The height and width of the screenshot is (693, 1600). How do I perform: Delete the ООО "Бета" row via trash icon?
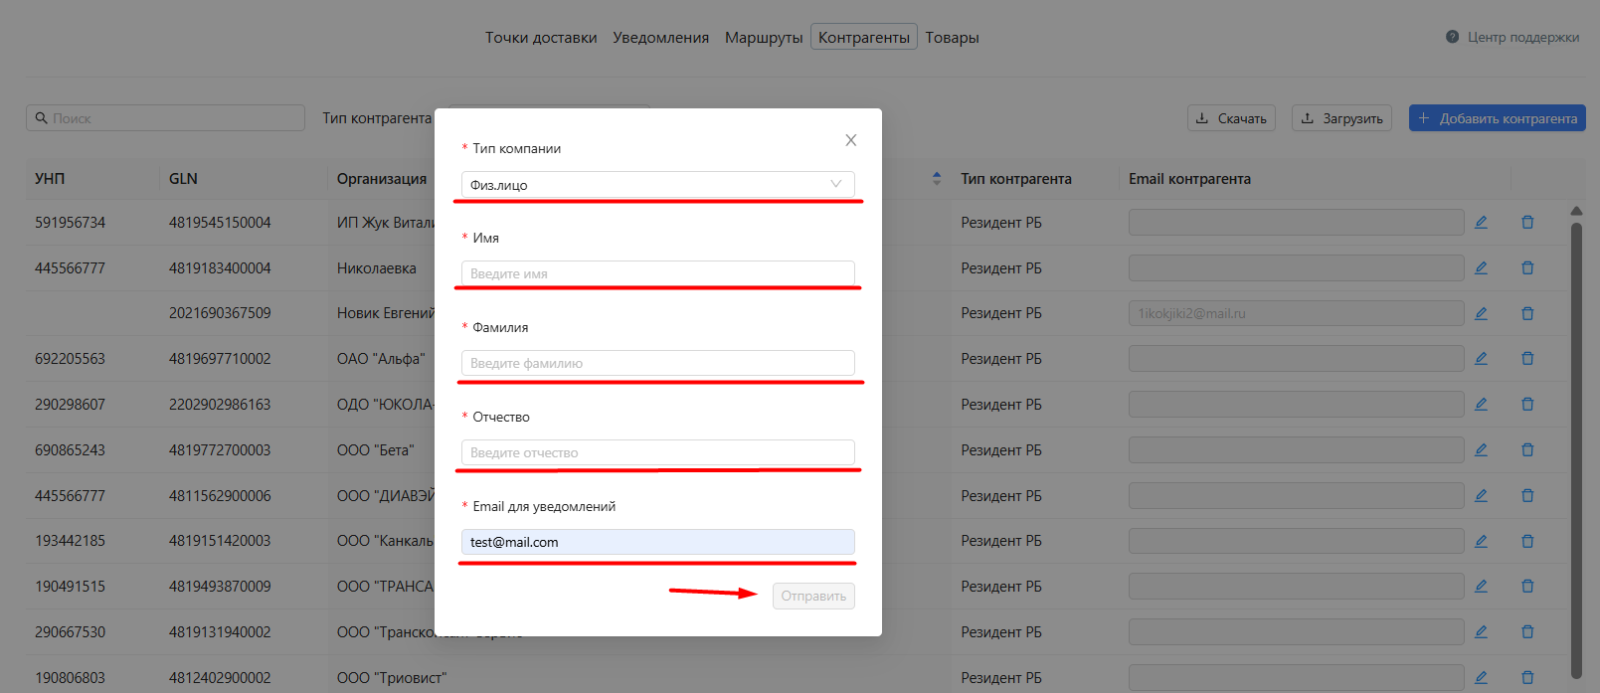[1527, 450]
